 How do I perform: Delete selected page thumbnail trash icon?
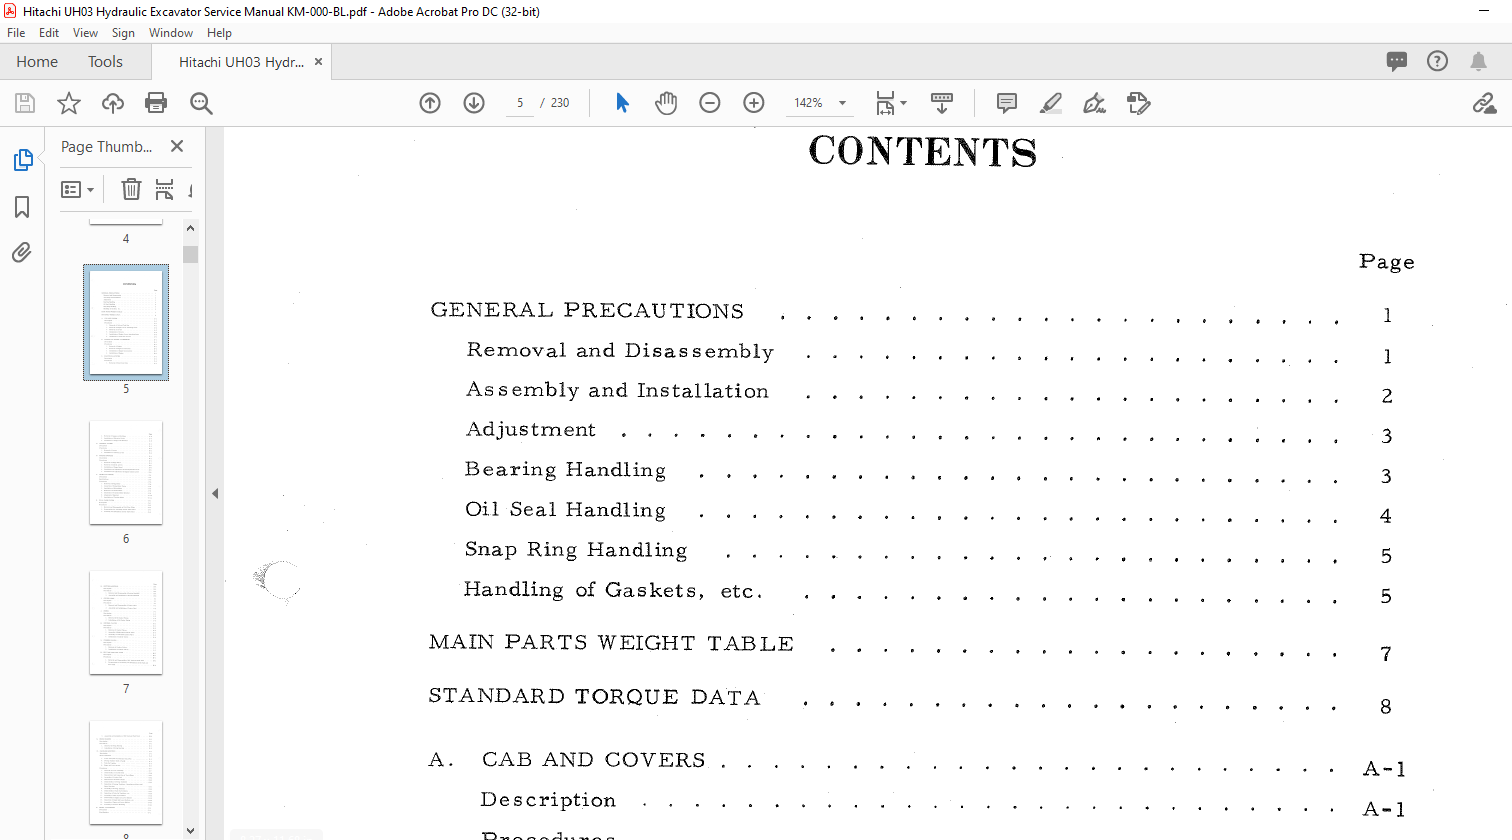pos(131,189)
